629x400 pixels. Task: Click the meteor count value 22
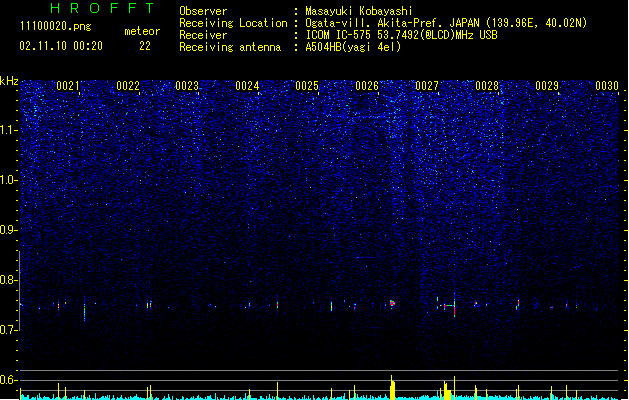point(145,46)
